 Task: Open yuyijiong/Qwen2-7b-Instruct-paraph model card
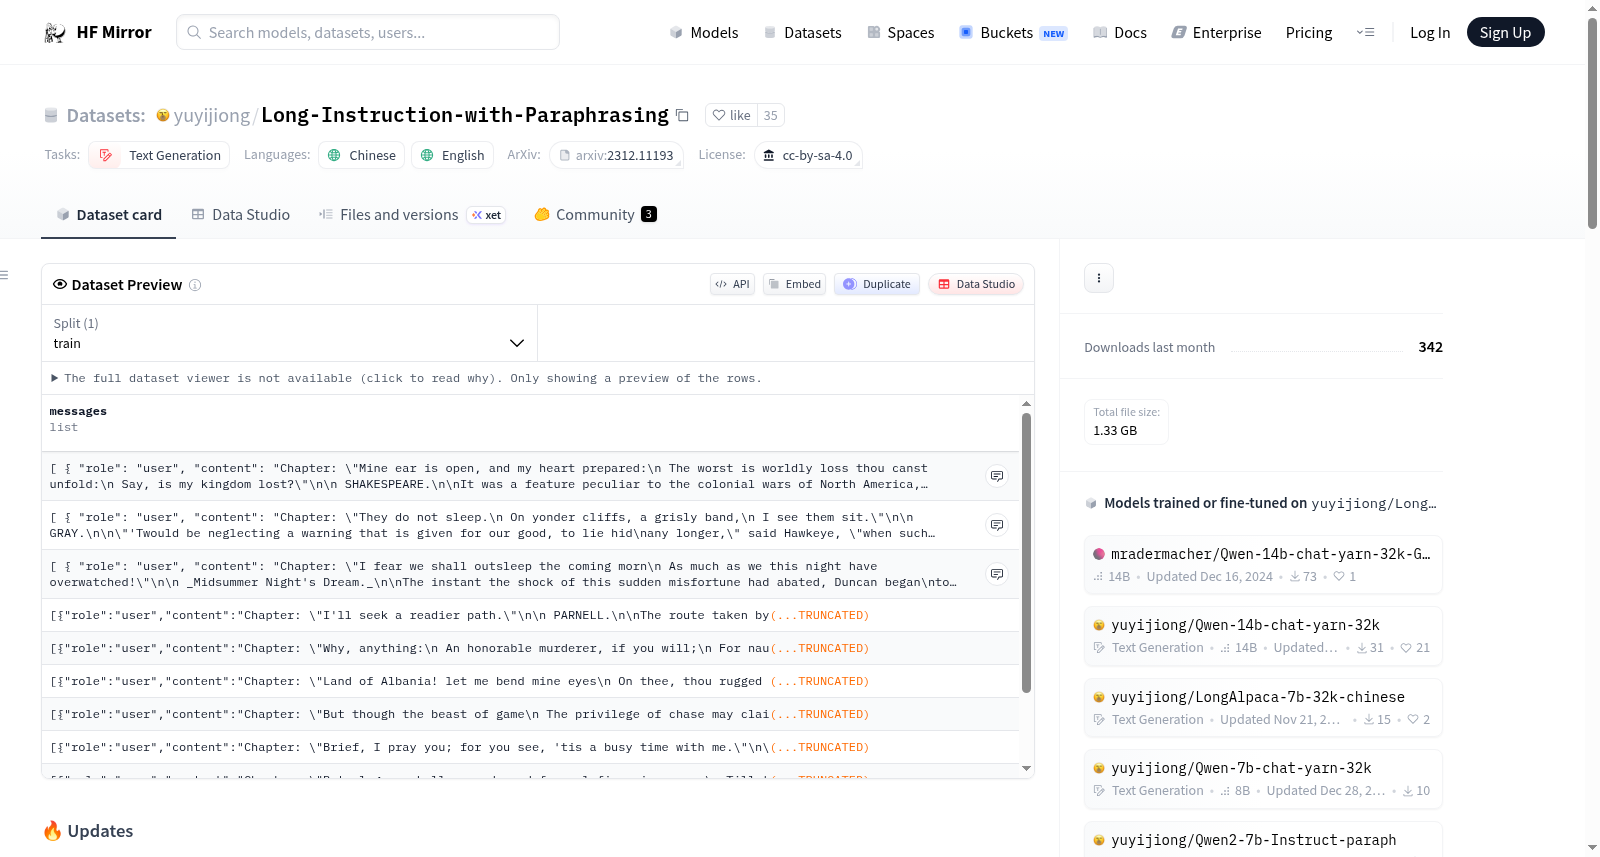pos(1263,840)
